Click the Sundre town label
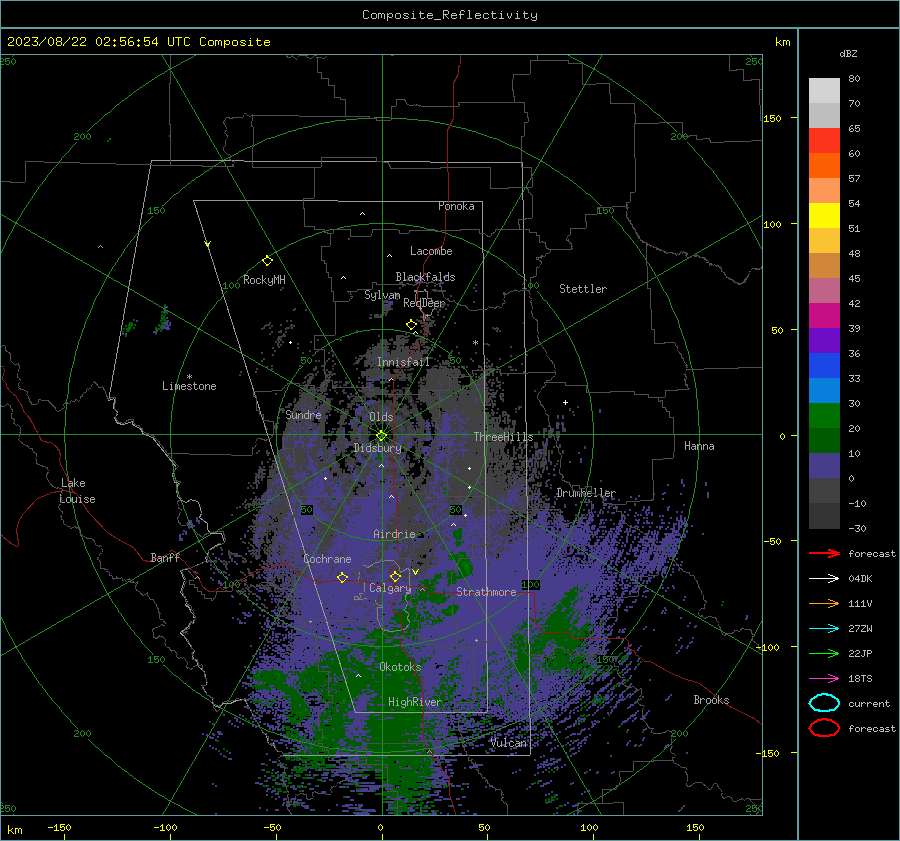Screen dimensions: 900x841 (x=303, y=414)
